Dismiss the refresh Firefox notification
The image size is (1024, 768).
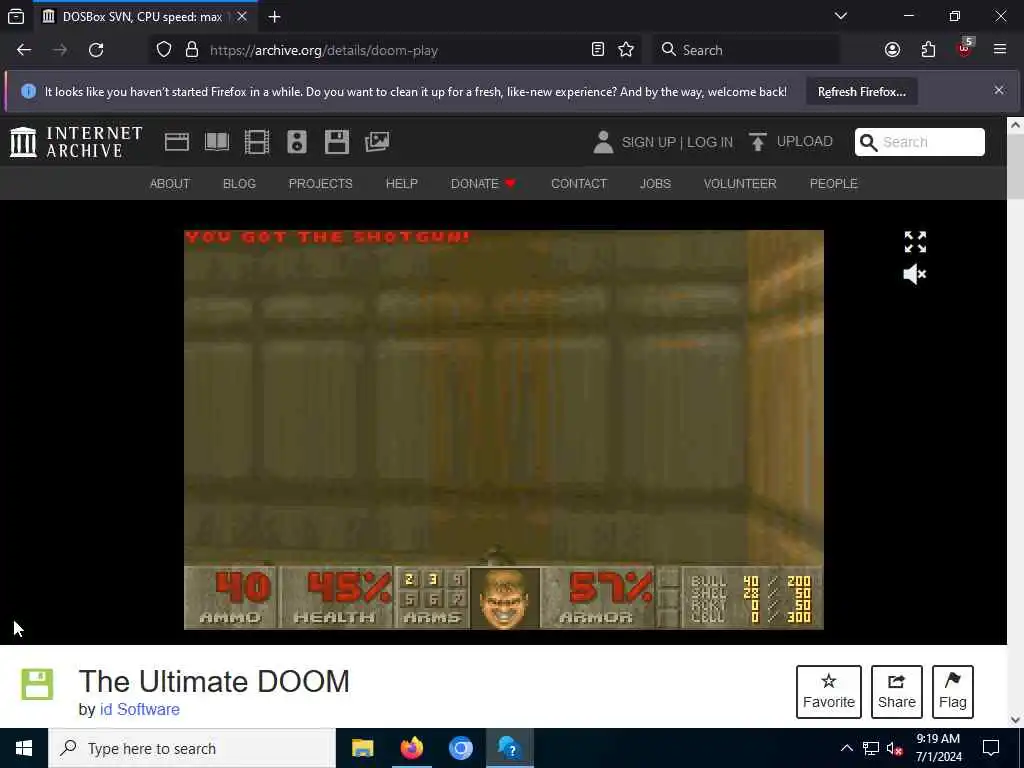(x=999, y=90)
